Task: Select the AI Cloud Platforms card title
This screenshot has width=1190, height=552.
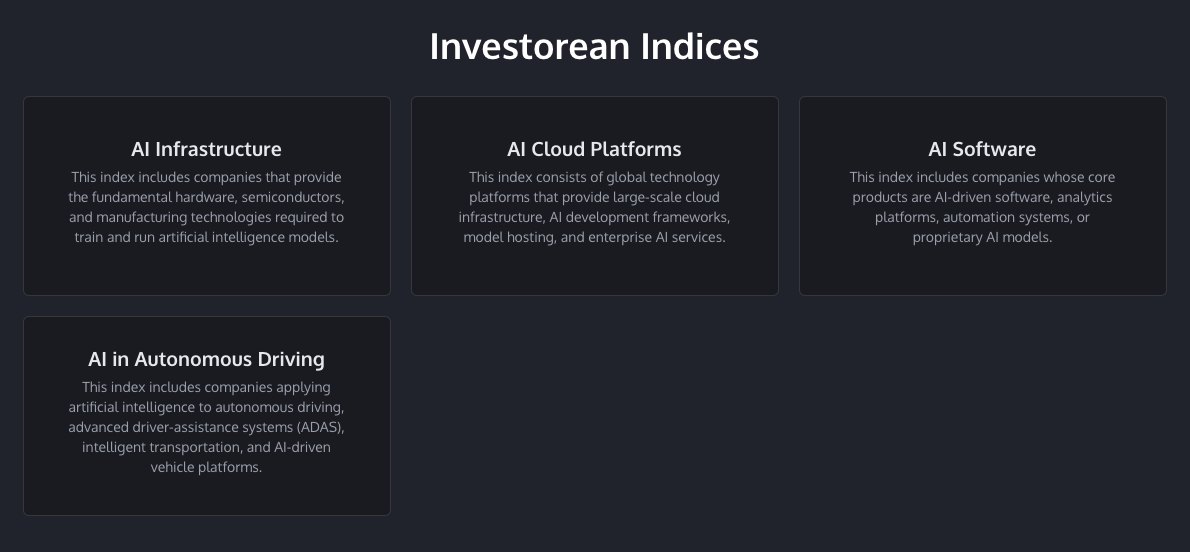Action: (x=594, y=149)
